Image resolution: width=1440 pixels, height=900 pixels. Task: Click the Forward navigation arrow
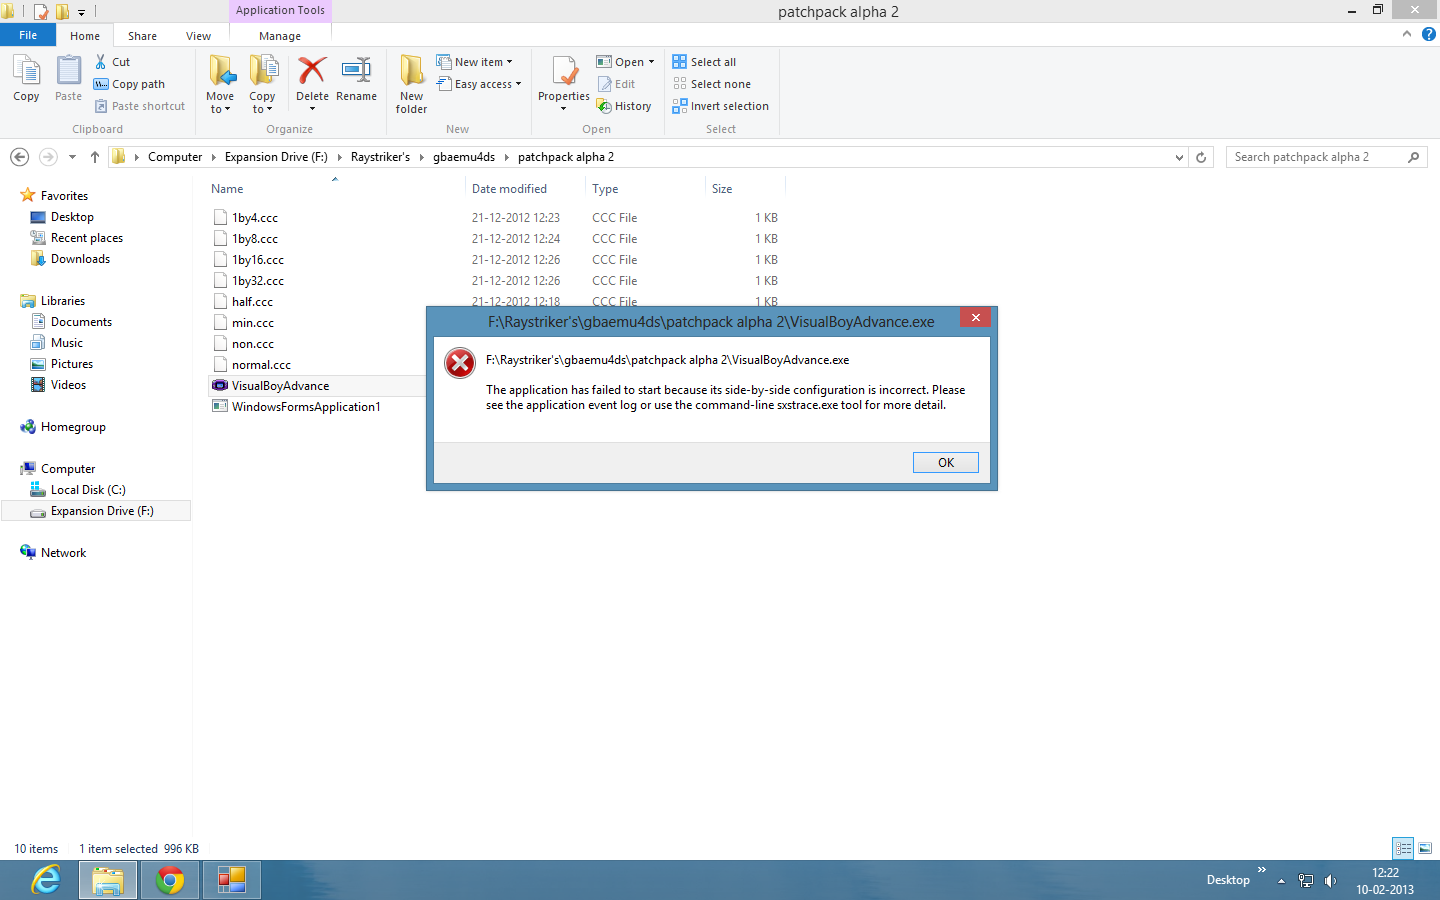pyautogui.click(x=48, y=157)
